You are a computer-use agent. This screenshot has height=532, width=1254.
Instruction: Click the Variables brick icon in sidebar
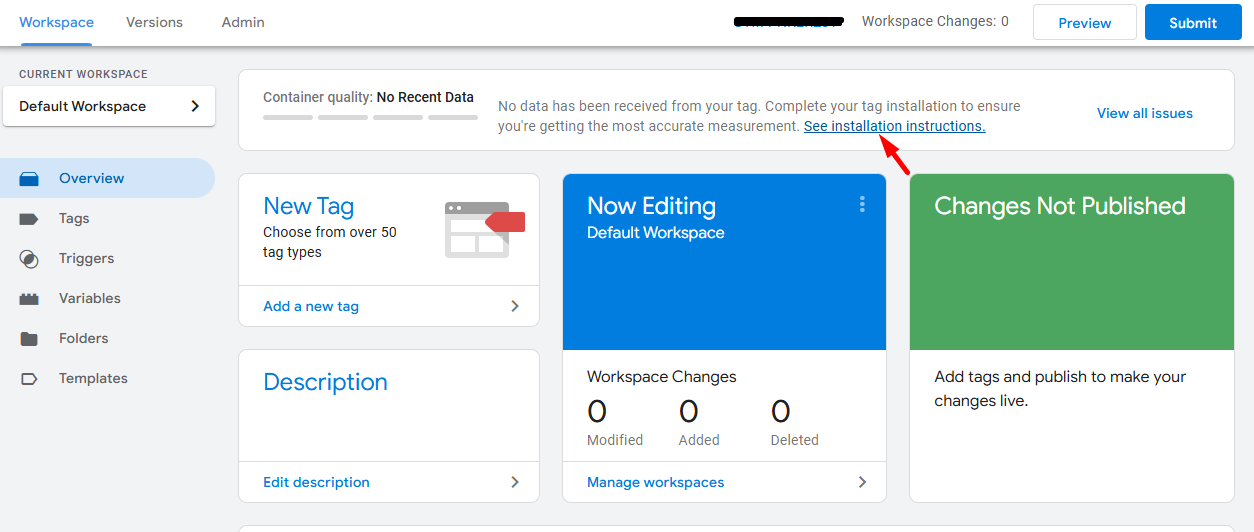tap(29, 299)
